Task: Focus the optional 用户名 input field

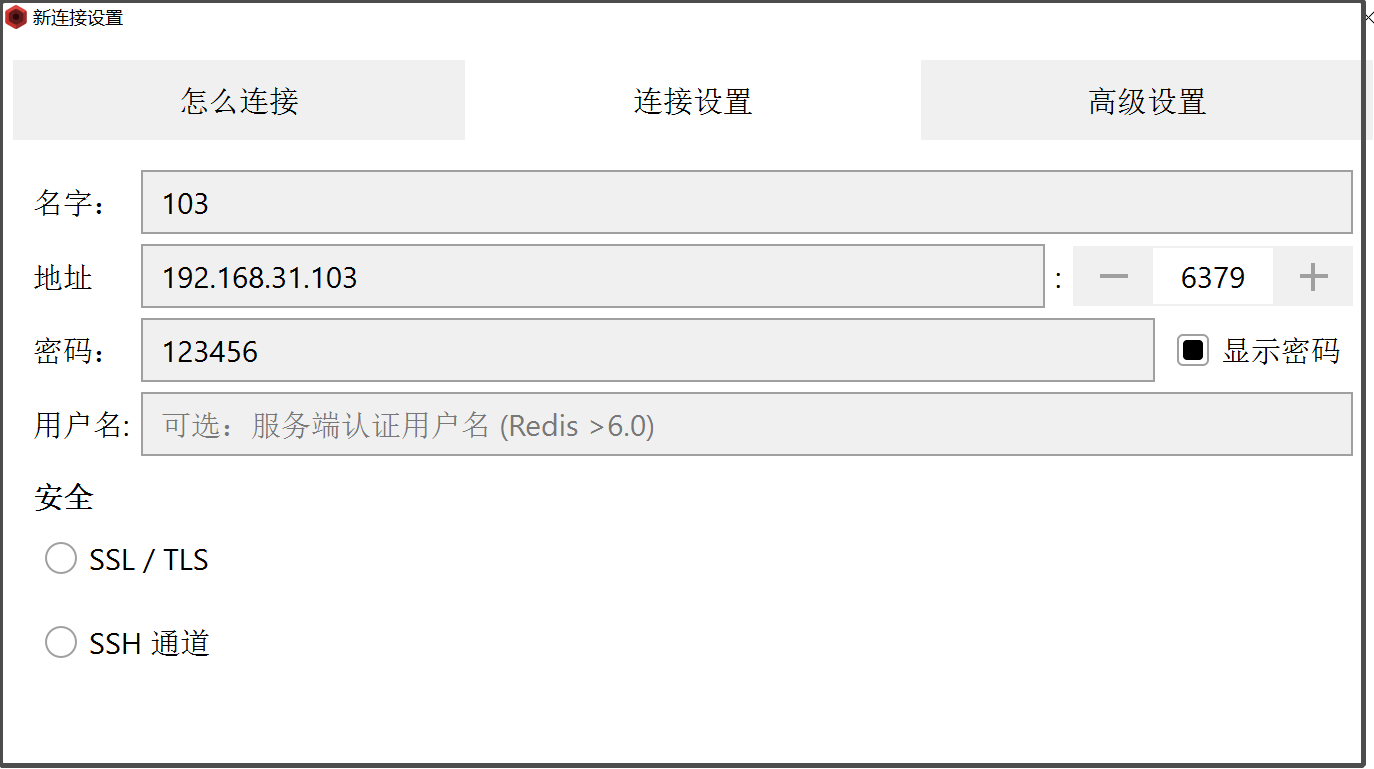Action: click(x=746, y=425)
